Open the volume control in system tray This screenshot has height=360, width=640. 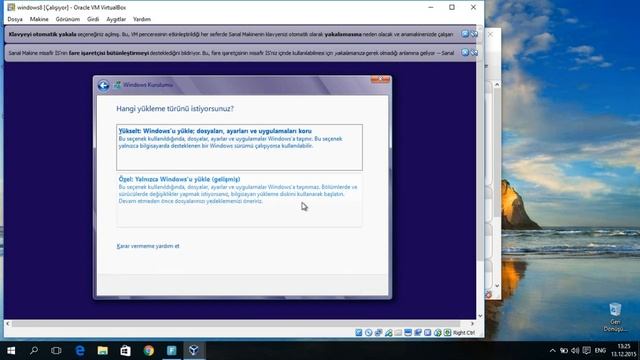click(575, 351)
